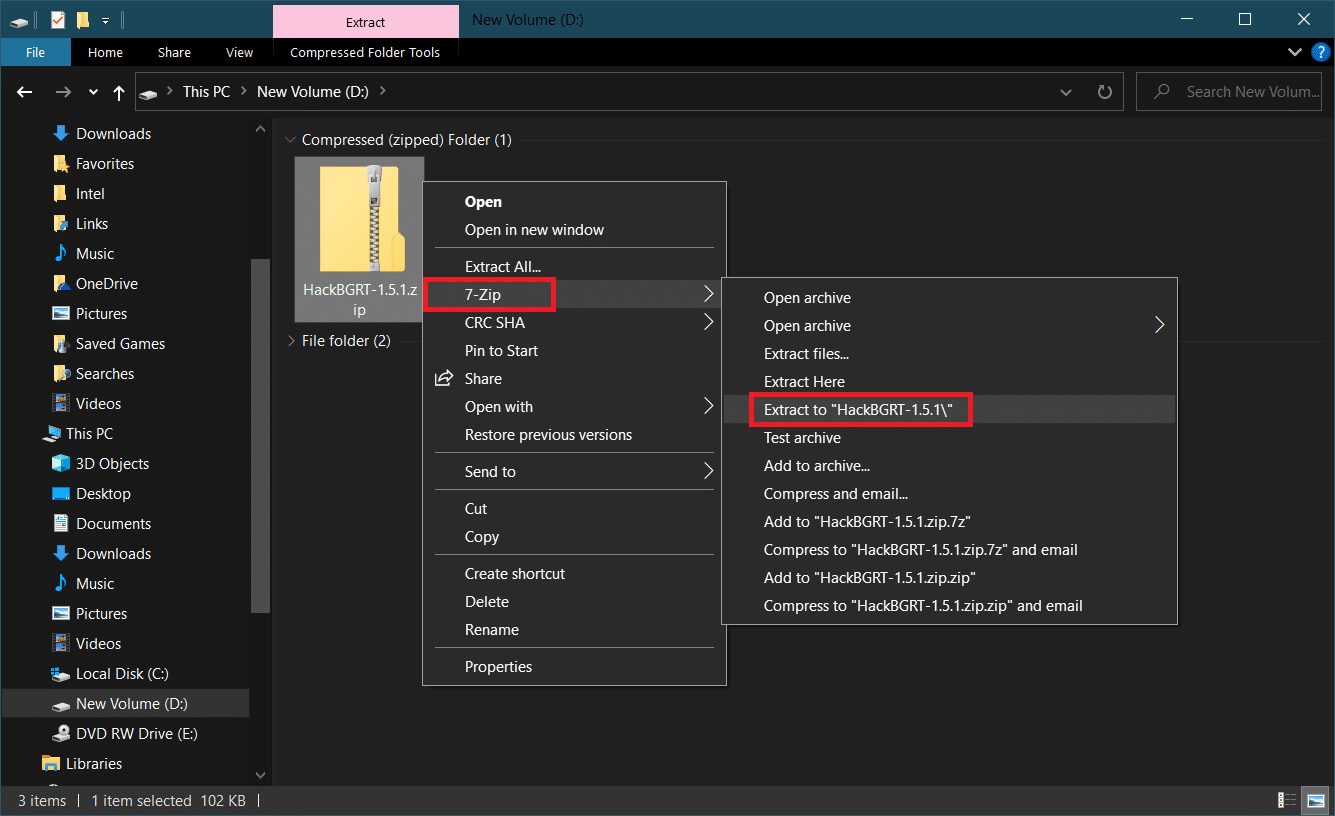1335x816 pixels.
Task: Go forward using the right arrow
Action: coord(63,92)
